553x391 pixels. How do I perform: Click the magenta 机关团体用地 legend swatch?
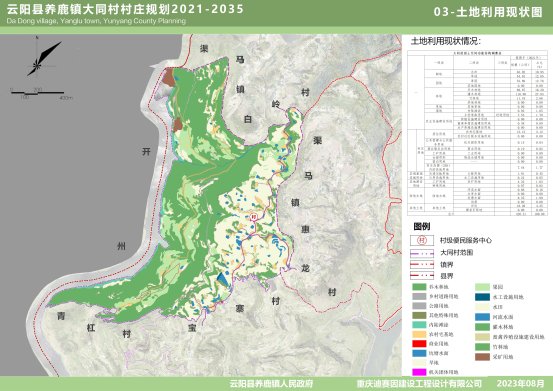click(419, 372)
